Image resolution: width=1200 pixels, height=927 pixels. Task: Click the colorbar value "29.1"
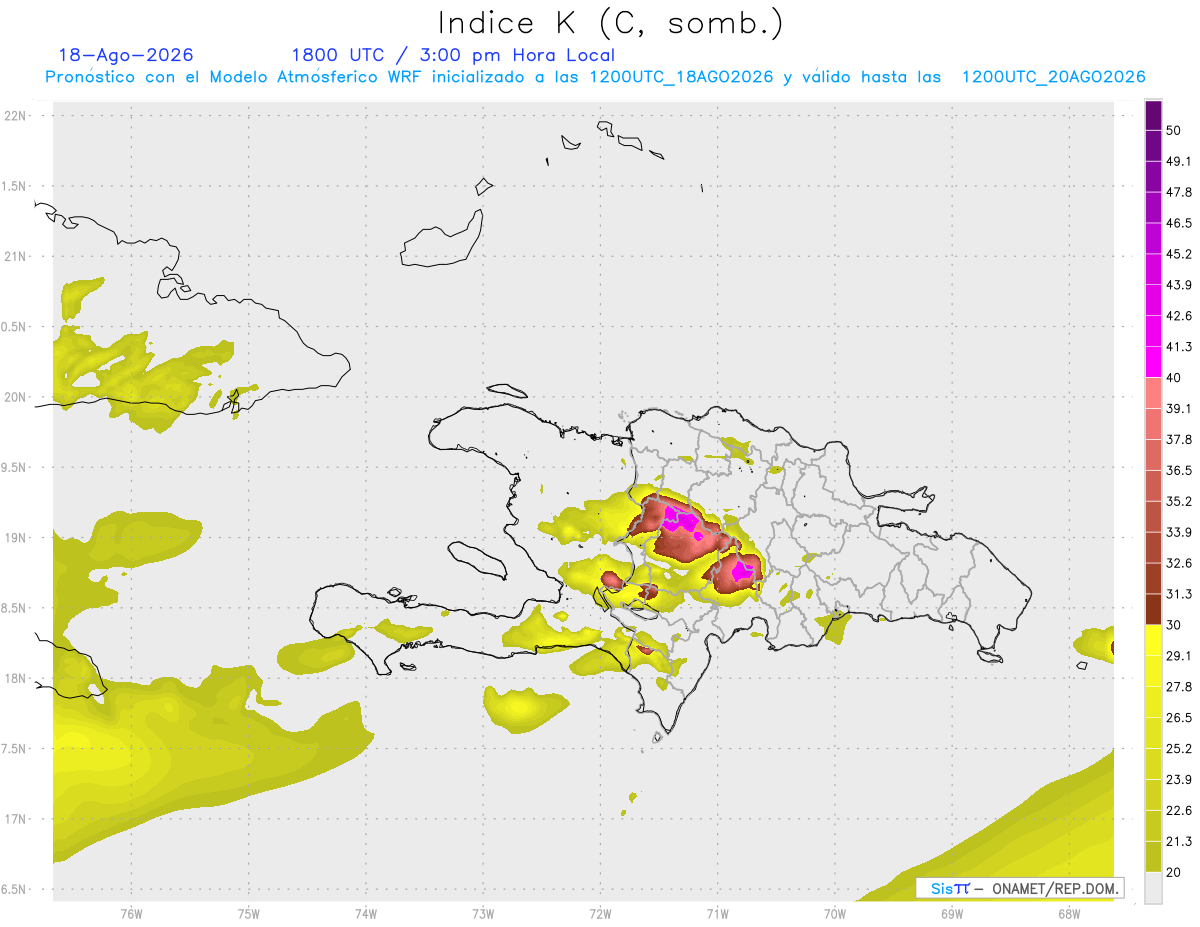point(1179,656)
